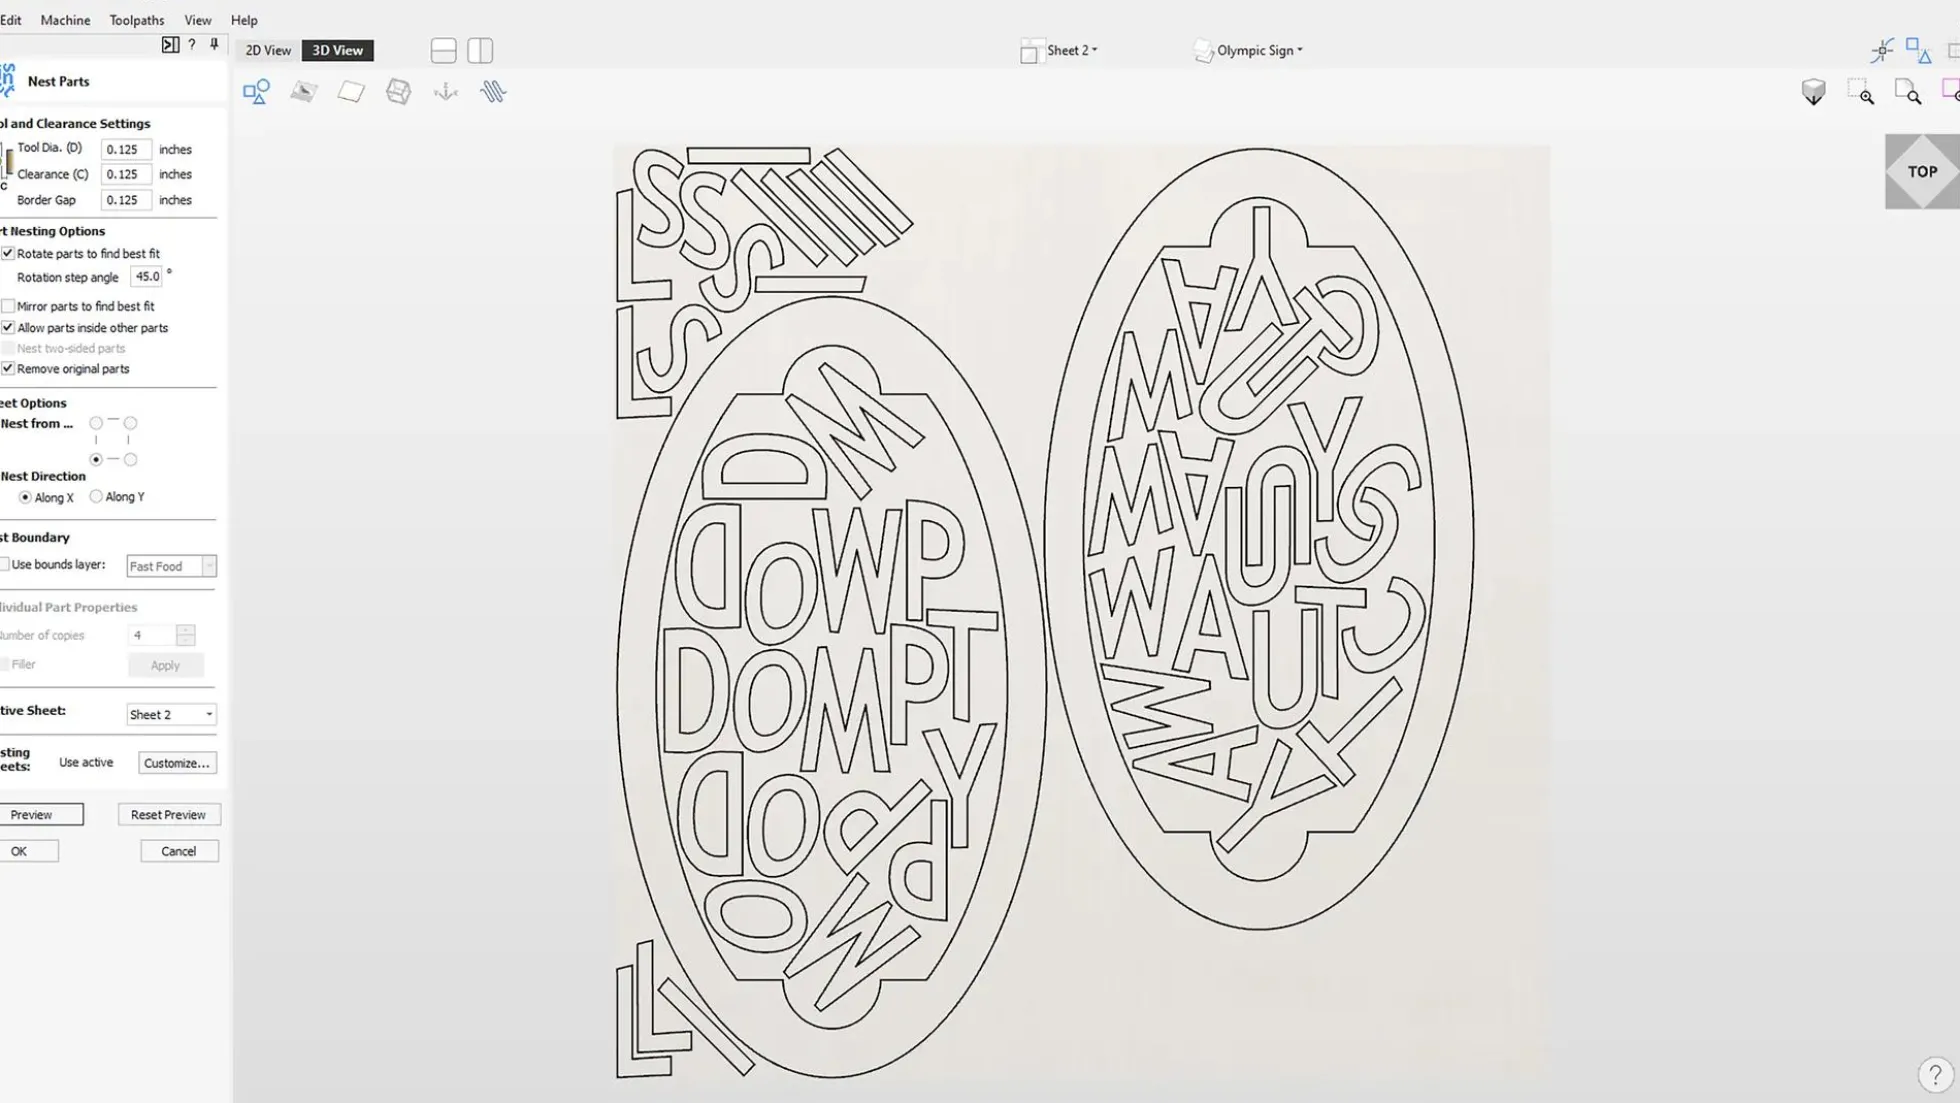This screenshot has height=1103, width=1960.
Task: Toggle the snapping crosshair icon
Action: coord(1882,50)
